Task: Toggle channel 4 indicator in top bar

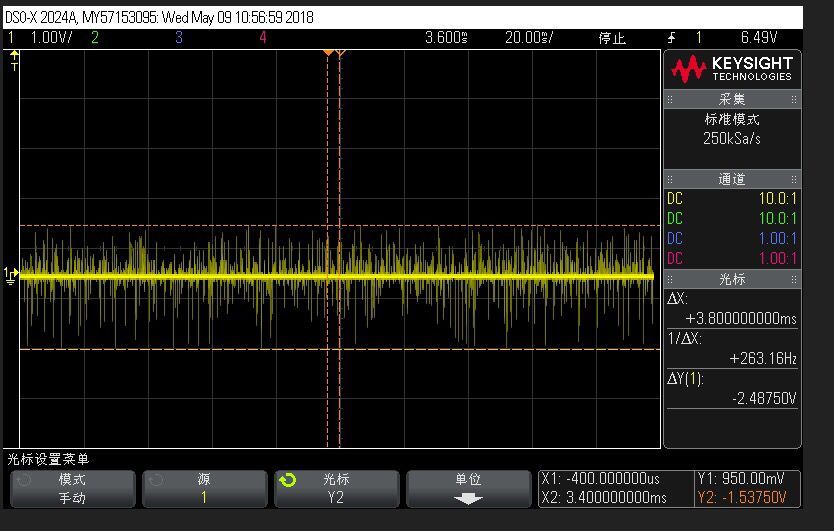Action: click(x=263, y=38)
